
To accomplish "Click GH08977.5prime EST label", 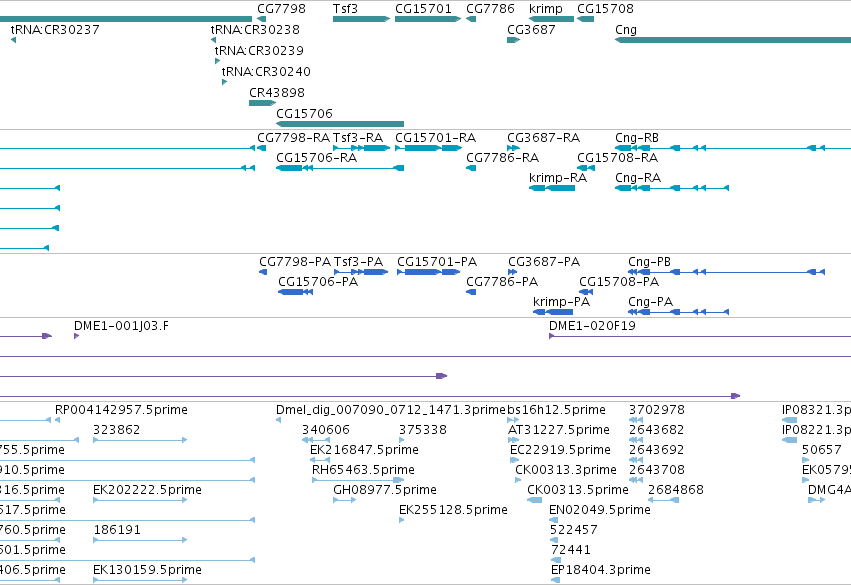I will pyautogui.click(x=385, y=490).
